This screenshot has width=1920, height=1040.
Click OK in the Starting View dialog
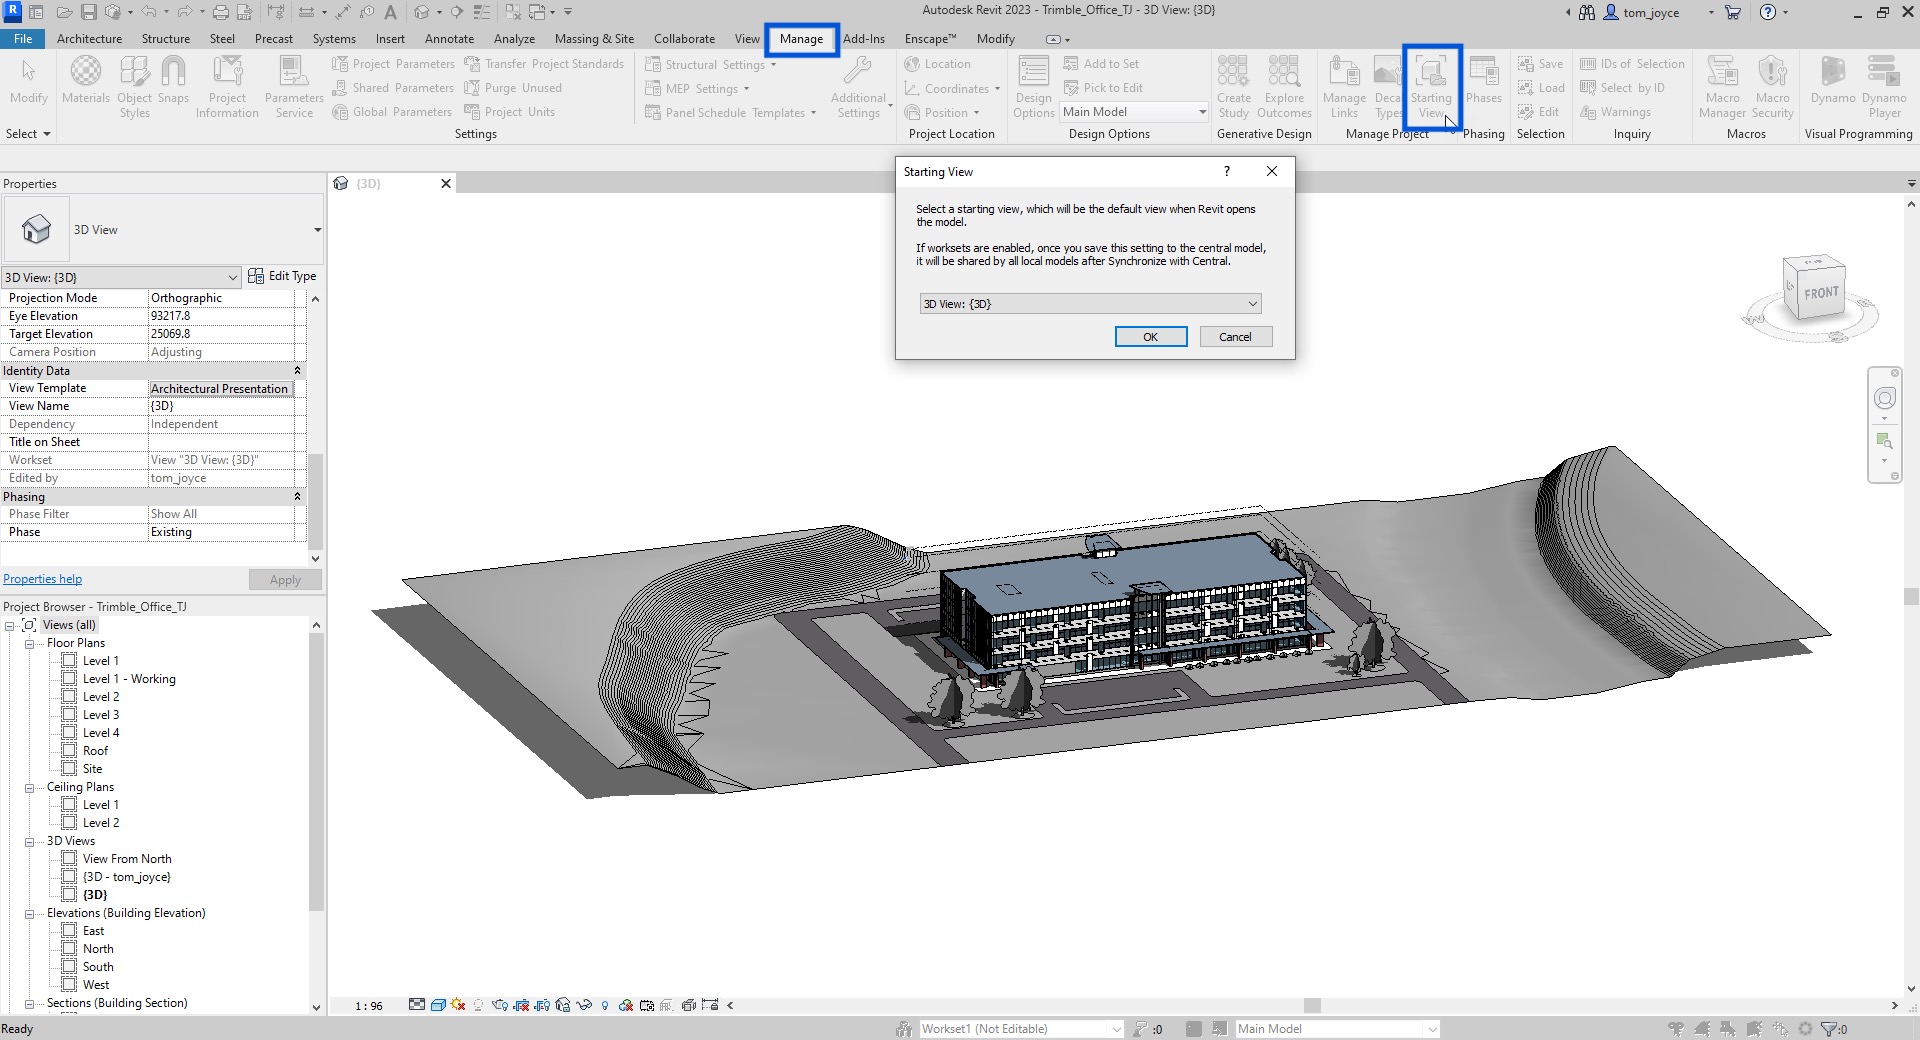click(x=1150, y=336)
